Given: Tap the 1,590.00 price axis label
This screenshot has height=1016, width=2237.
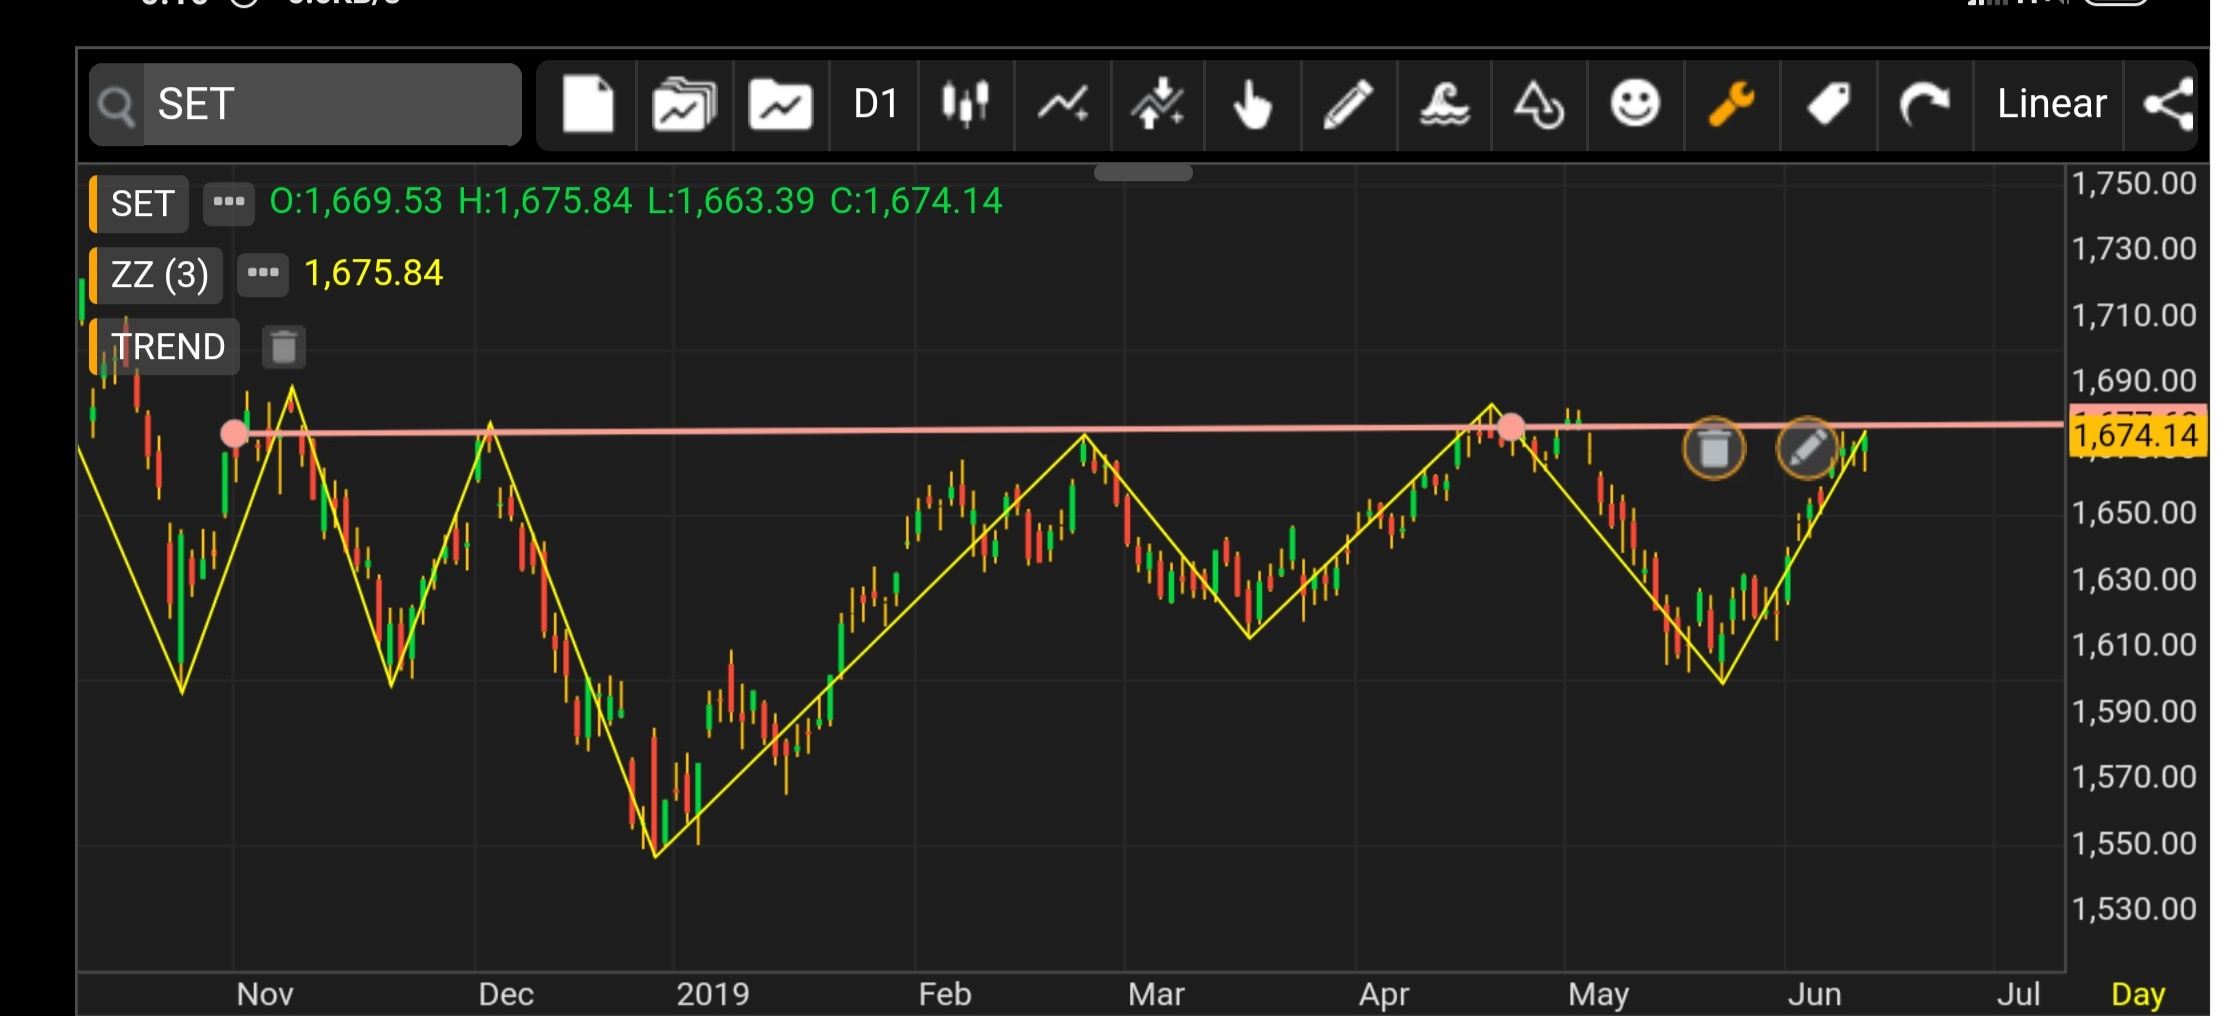Looking at the screenshot, I should tap(2134, 711).
